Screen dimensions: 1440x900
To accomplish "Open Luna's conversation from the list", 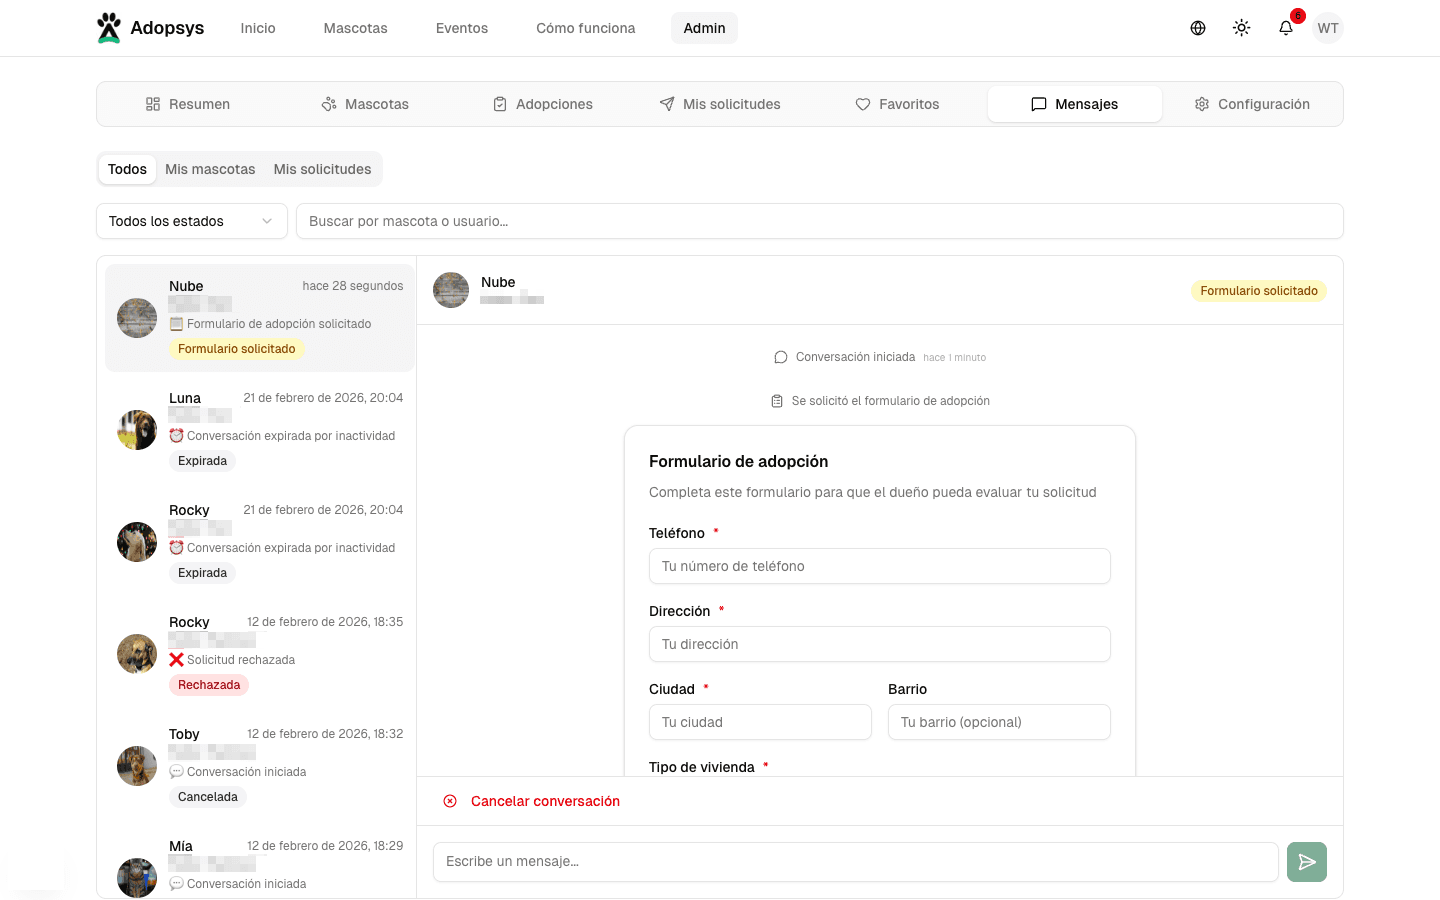I will tap(260, 430).
